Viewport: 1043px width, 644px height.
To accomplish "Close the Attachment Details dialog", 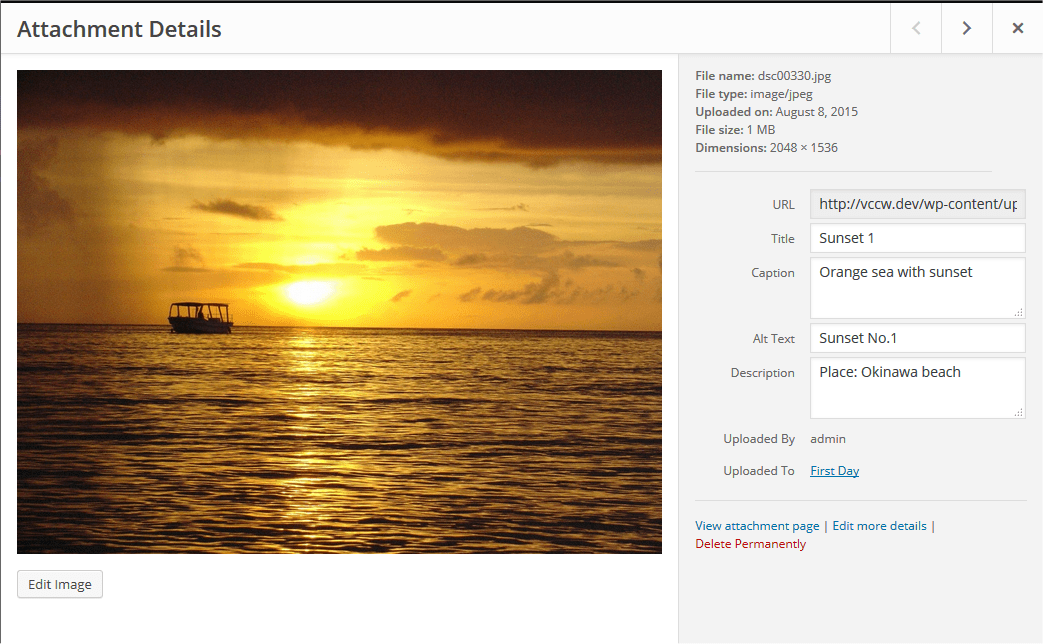I will pyautogui.click(x=1017, y=28).
